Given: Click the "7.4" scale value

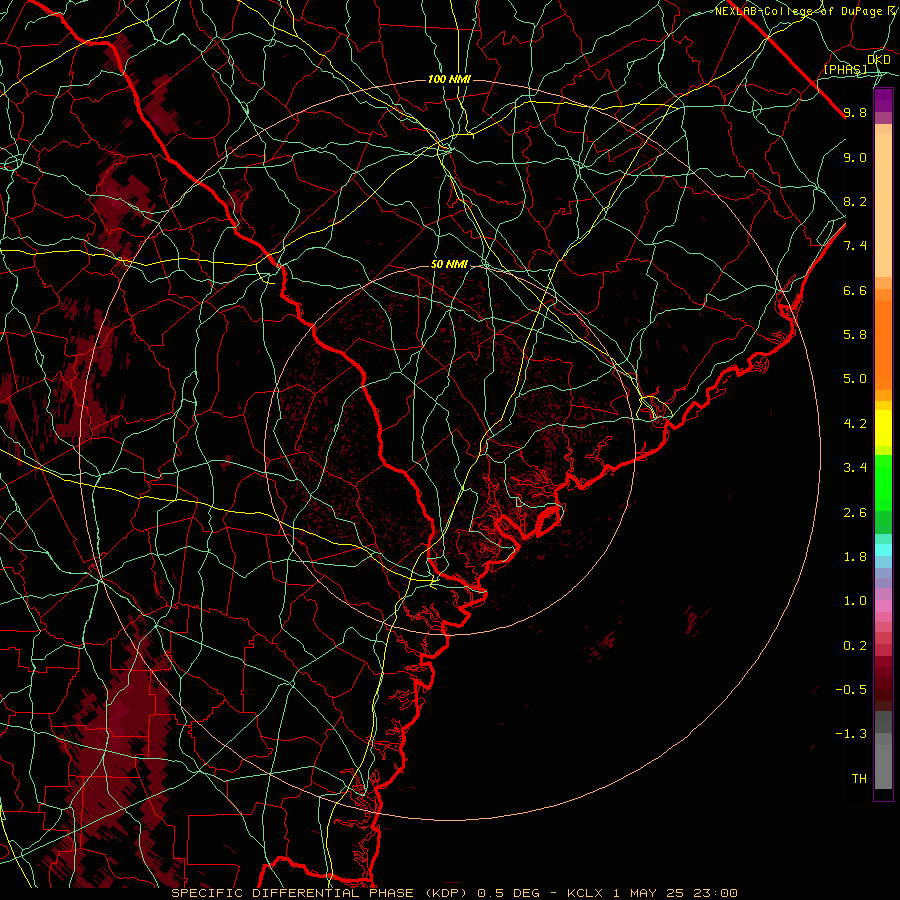Looking at the screenshot, I should tap(855, 246).
